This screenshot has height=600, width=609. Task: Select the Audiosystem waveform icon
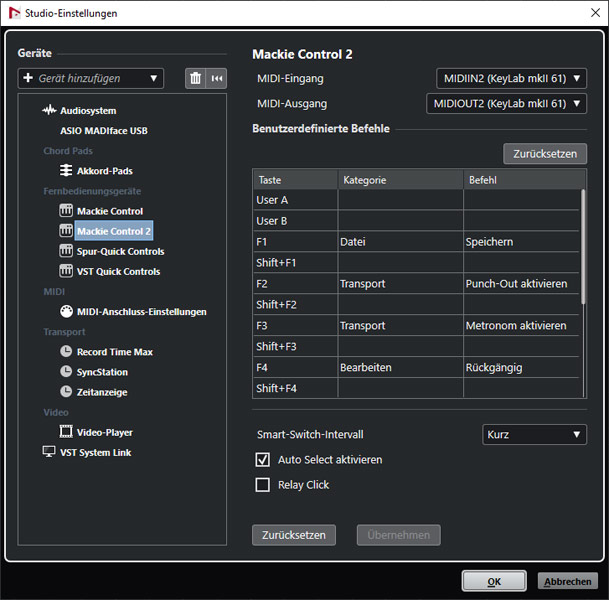(x=49, y=111)
